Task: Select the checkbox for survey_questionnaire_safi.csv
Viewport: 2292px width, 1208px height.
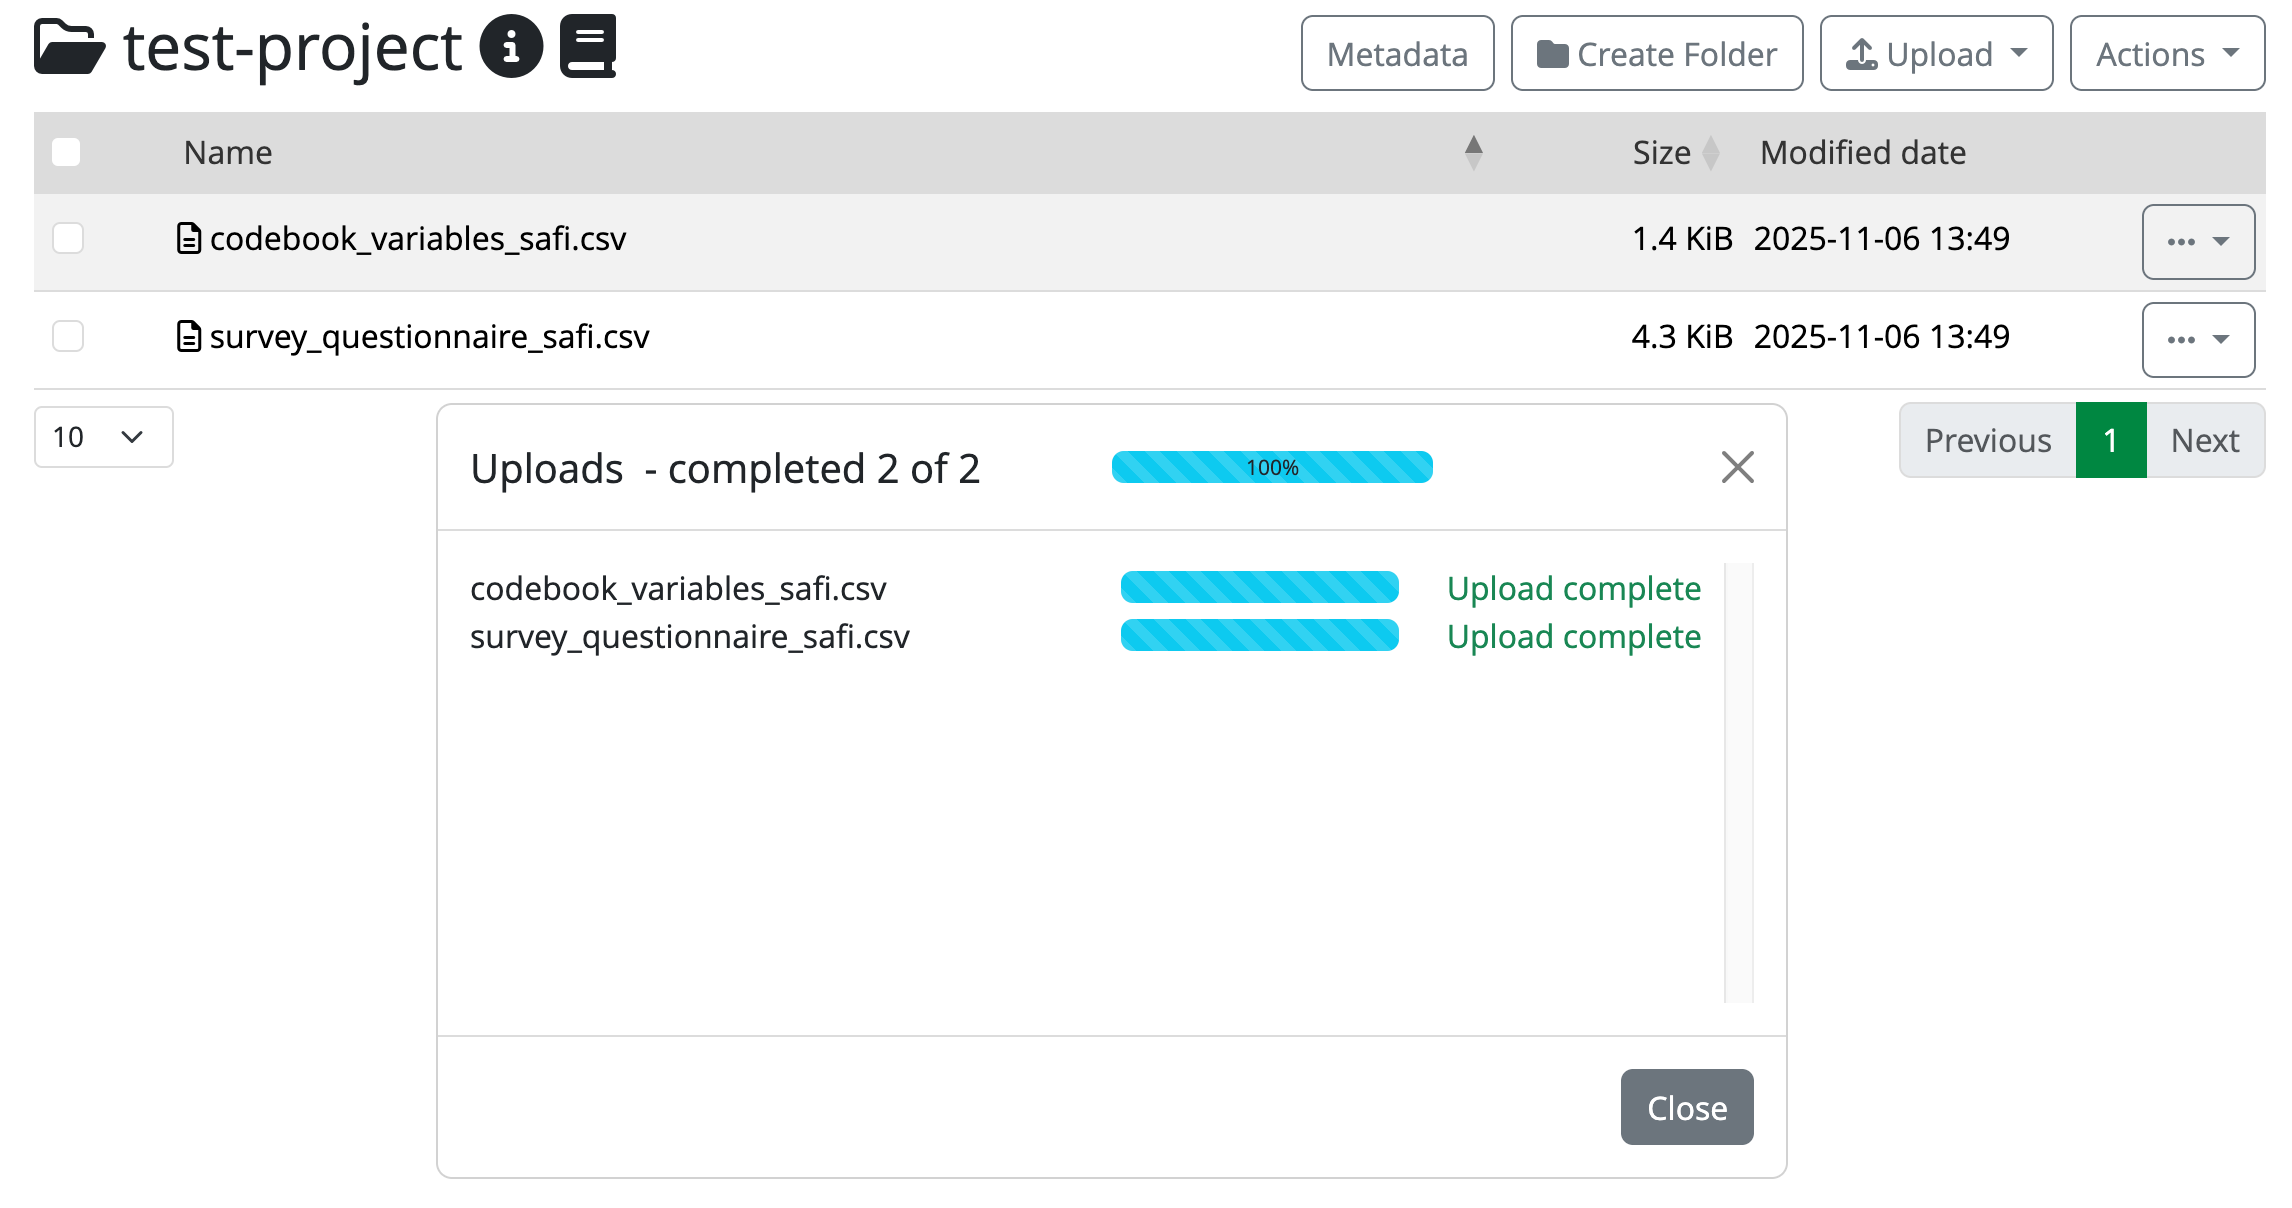Action: click(x=67, y=337)
